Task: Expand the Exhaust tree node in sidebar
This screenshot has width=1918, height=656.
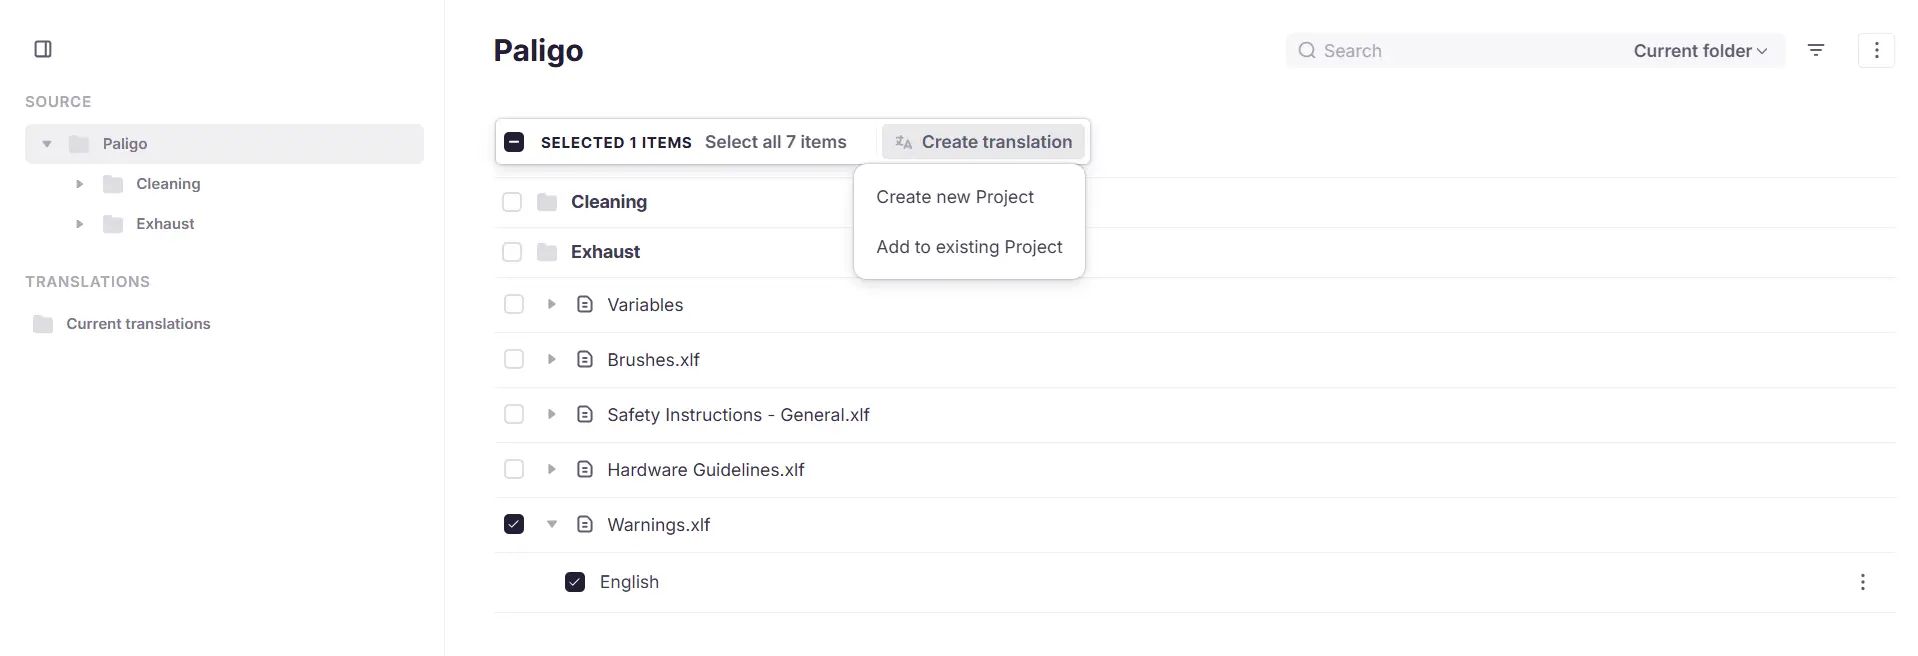Action: pyautogui.click(x=79, y=224)
